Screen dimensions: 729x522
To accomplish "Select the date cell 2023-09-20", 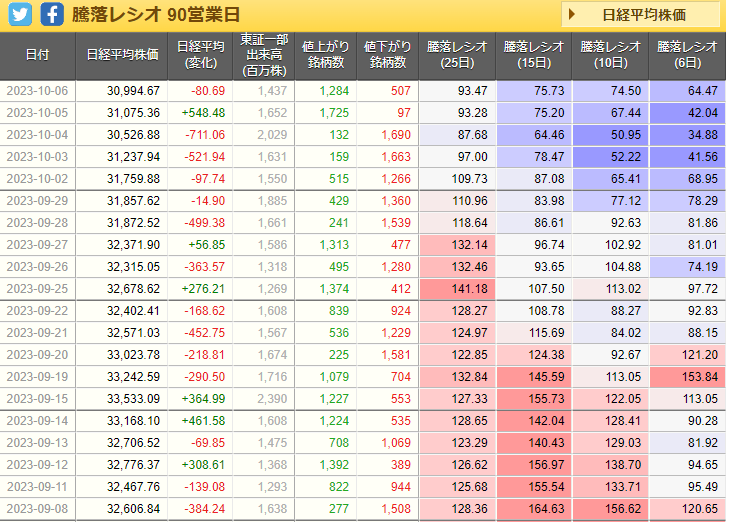I will (x=37, y=355).
